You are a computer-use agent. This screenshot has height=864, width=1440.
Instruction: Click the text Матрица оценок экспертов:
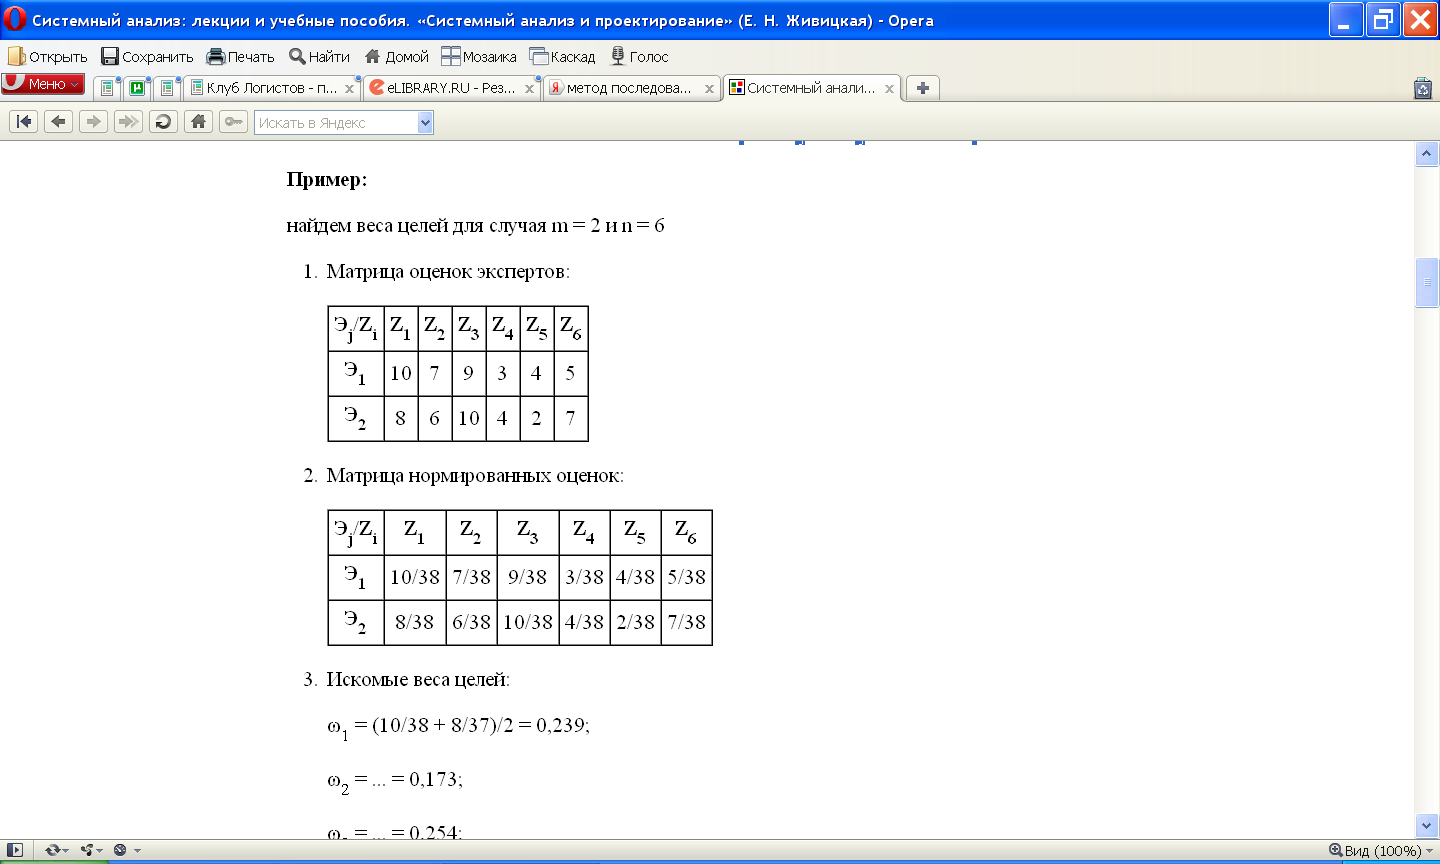pos(448,271)
